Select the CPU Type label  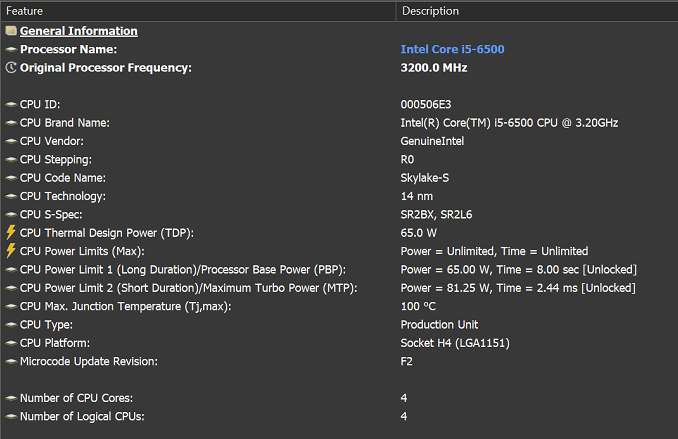pos(46,325)
